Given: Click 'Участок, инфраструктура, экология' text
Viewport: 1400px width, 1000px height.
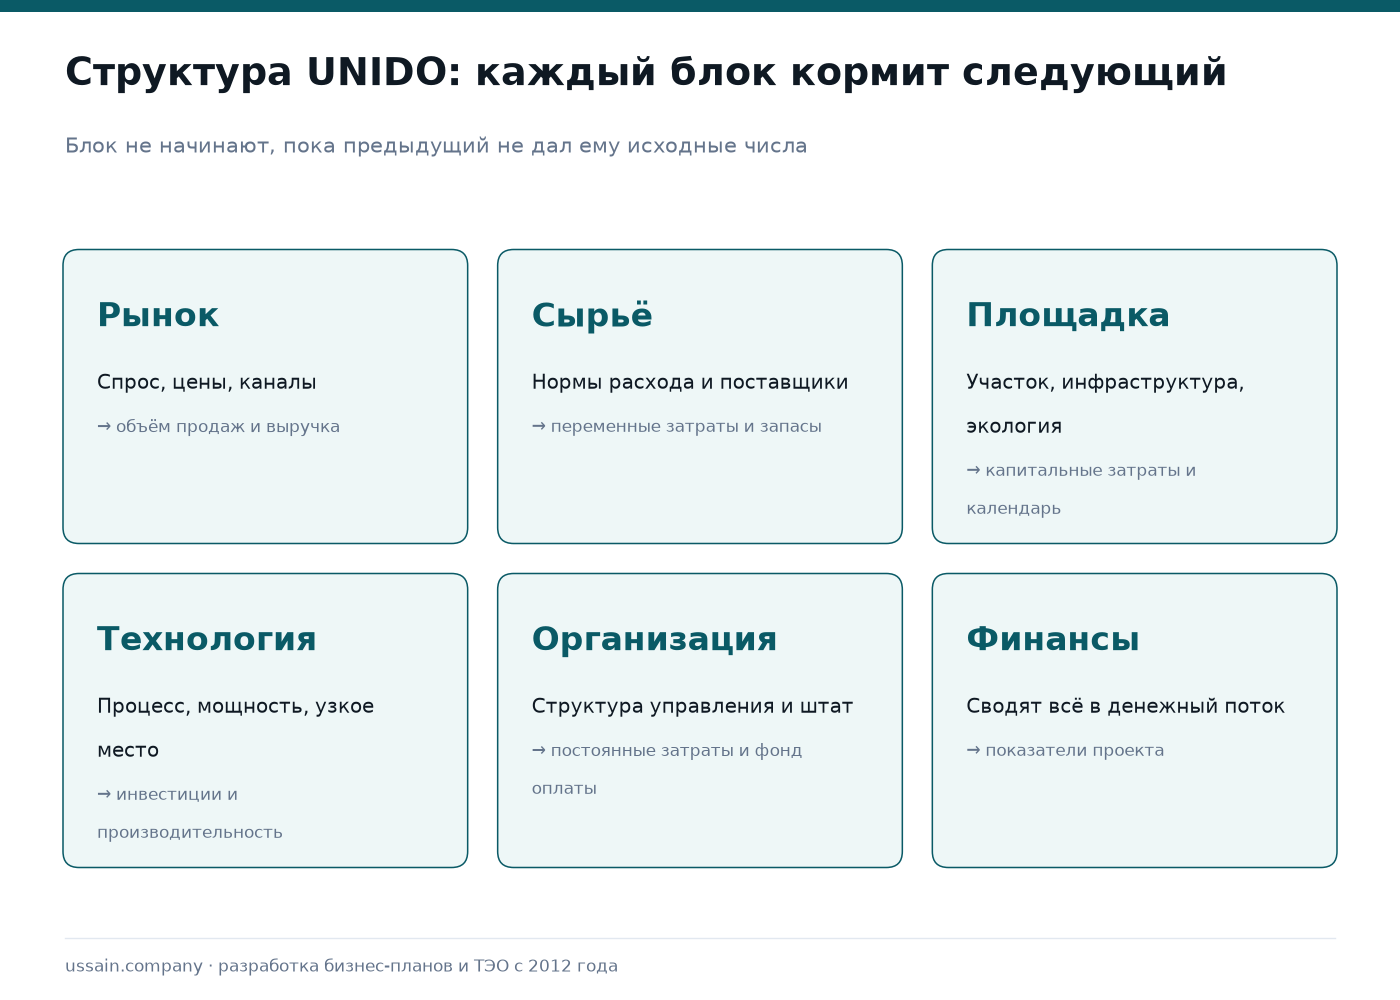Looking at the screenshot, I should pyautogui.click(x=1105, y=404).
